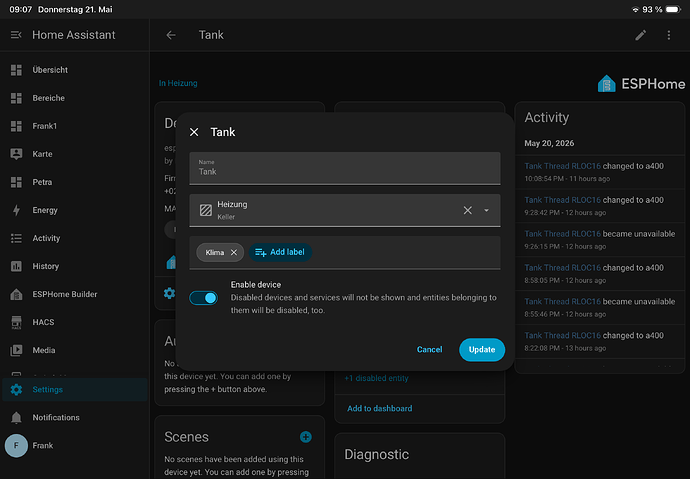This screenshot has width=690, height=479.
Task: Click the Wi-Fi icon in status bar
Action: pyautogui.click(x=635, y=9)
